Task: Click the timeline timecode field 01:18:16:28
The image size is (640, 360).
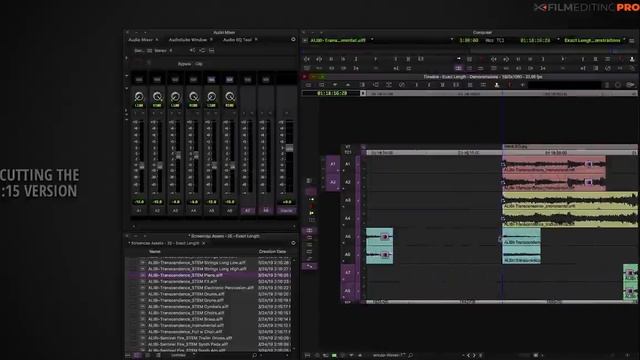Action: [x=332, y=93]
